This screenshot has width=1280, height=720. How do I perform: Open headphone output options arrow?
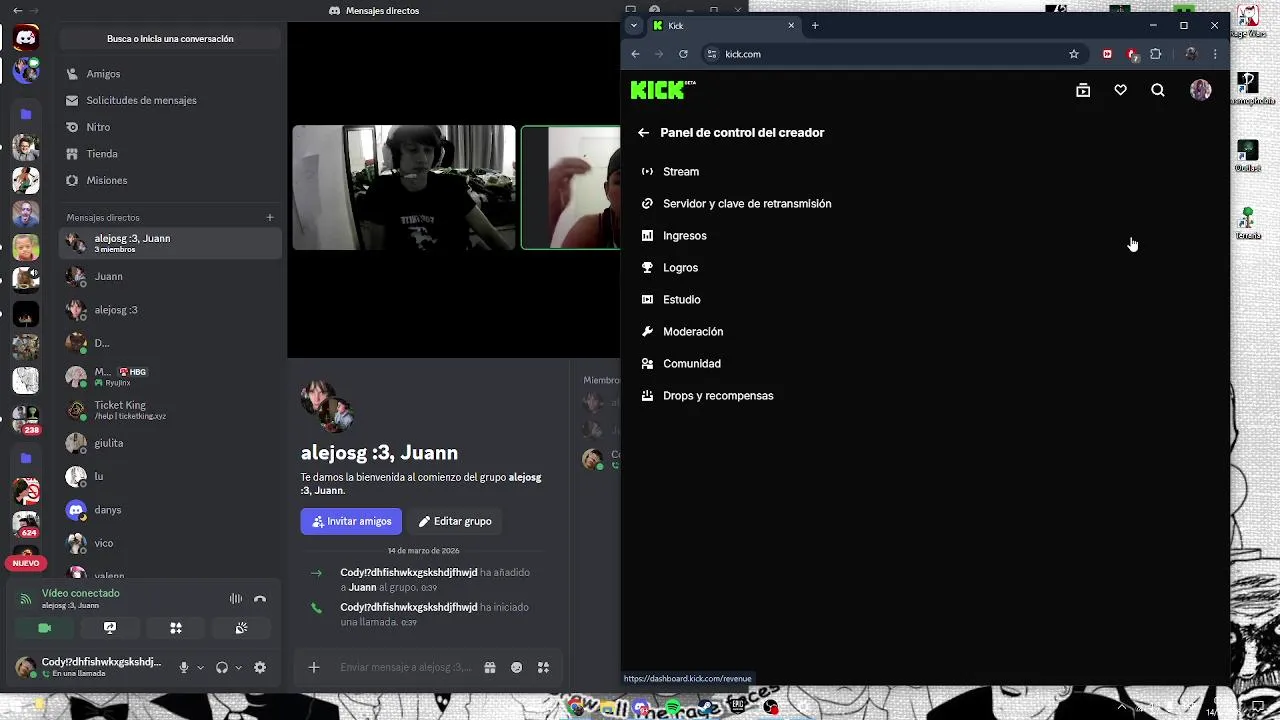(238, 668)
